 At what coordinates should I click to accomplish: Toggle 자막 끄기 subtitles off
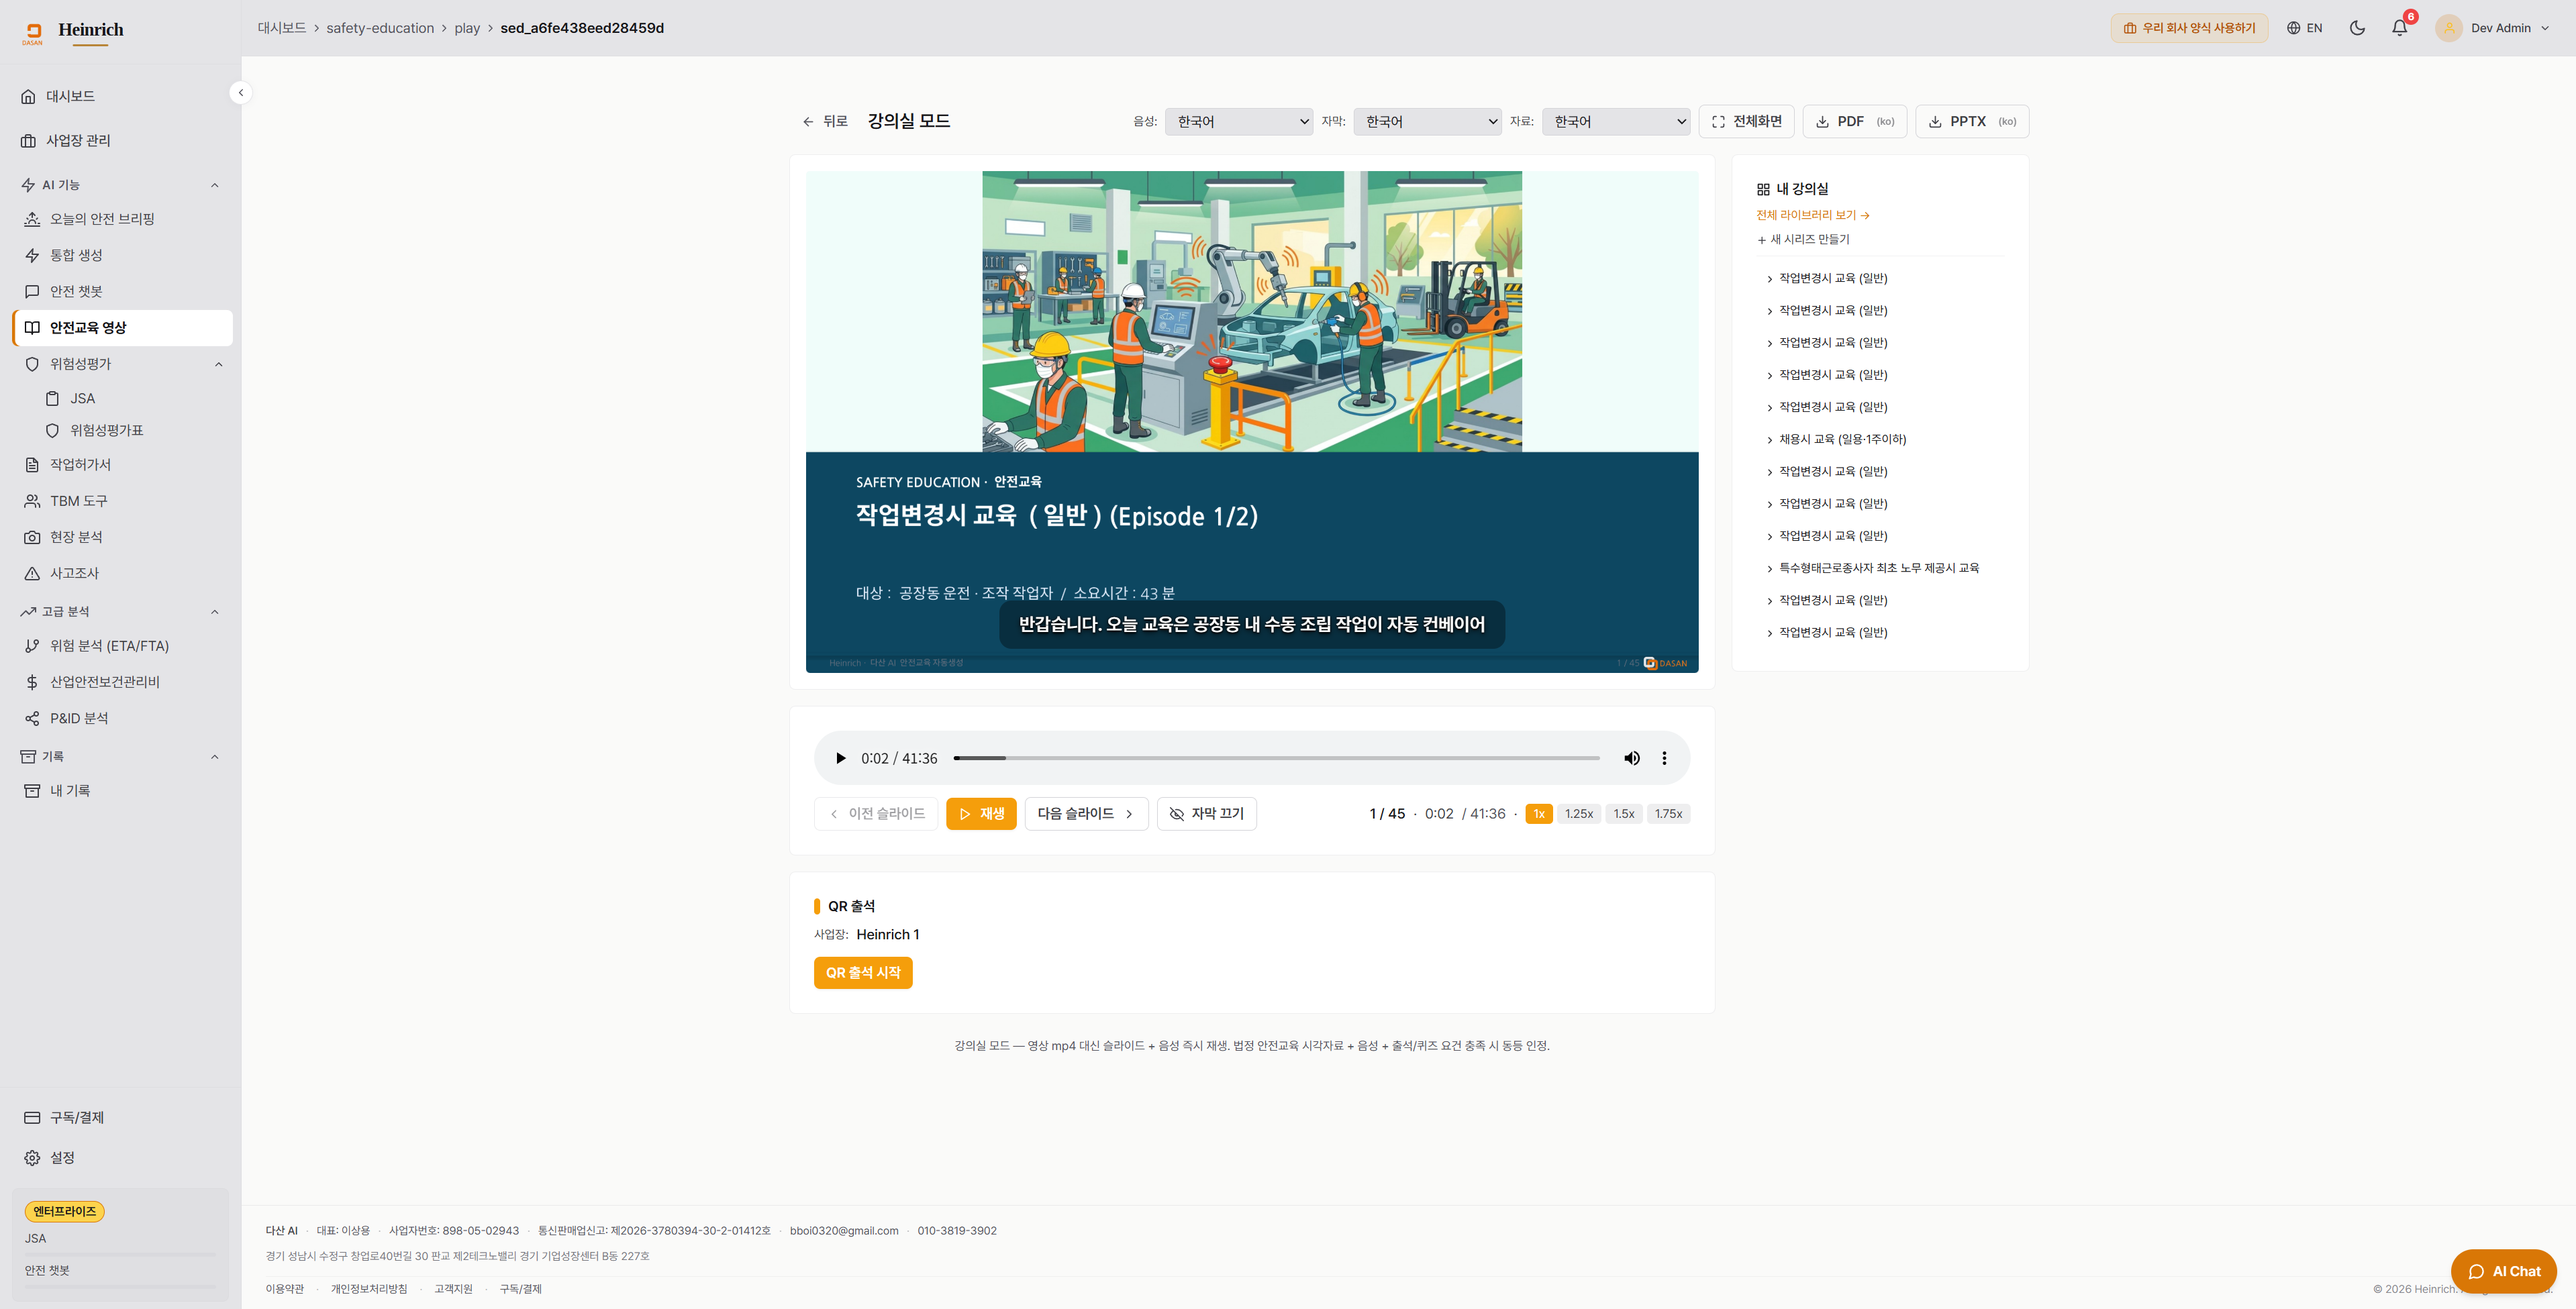(x=1206, y=814)
